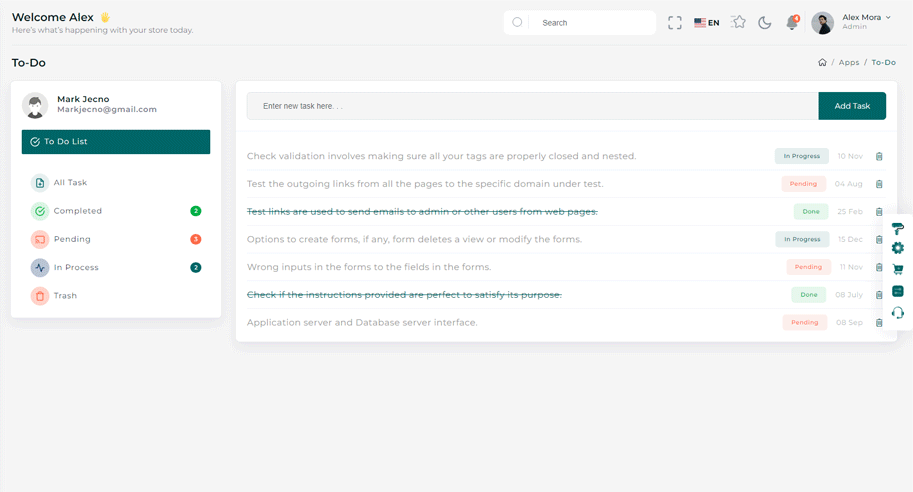The height and width of the screenshot is (492, 913).
Task: Click the shopping cart side icon
Action: 897,269
